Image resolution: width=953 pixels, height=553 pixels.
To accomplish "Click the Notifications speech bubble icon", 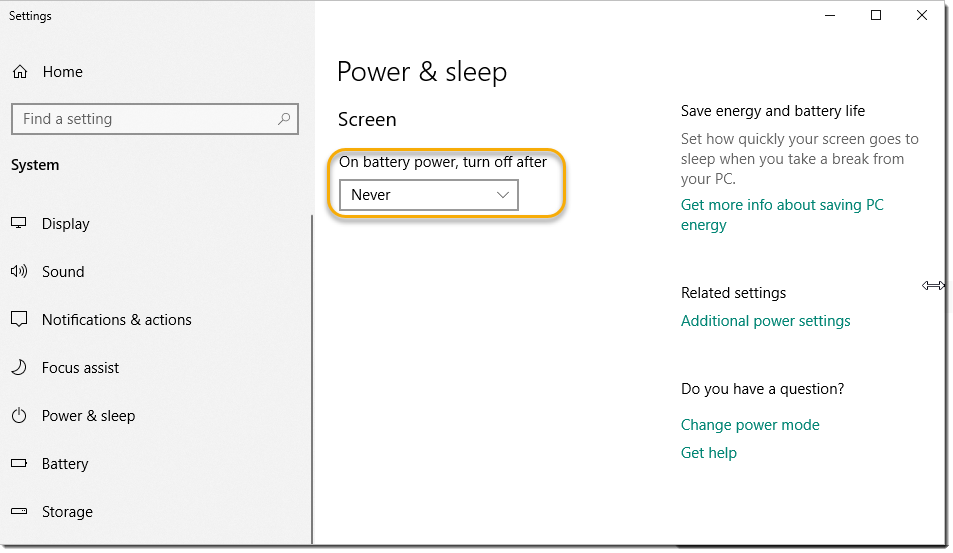I will 19,319.
